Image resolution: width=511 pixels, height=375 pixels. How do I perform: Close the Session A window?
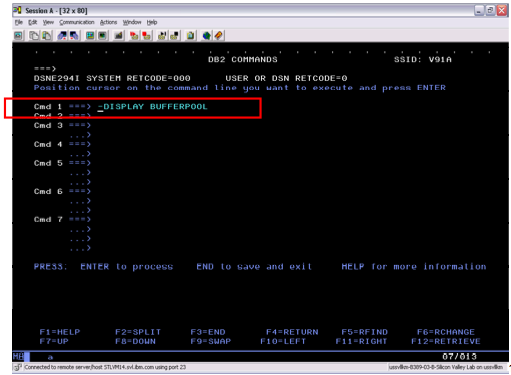coord(502,11)
